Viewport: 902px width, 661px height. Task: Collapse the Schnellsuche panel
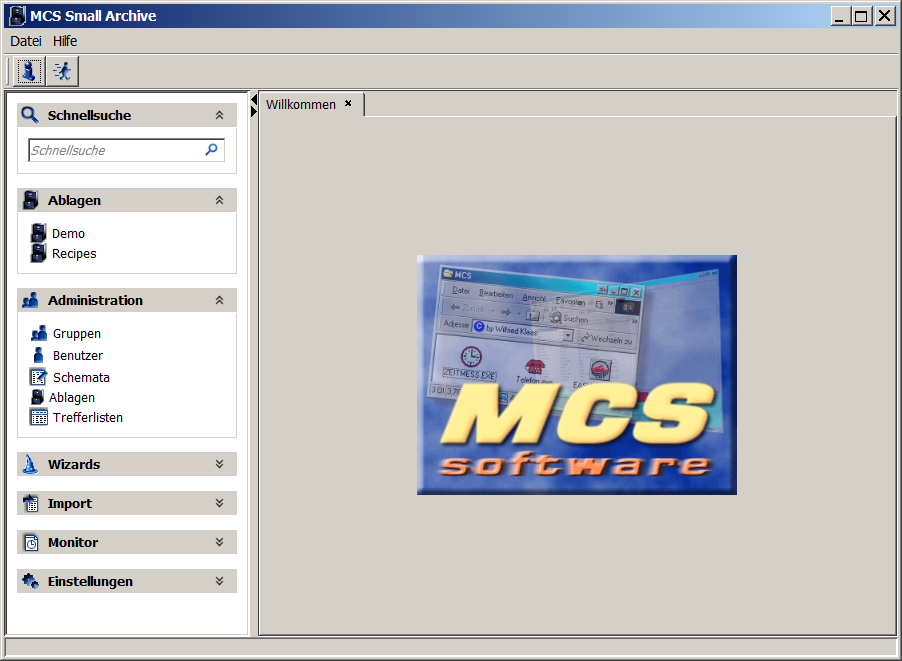coord(219,115)
